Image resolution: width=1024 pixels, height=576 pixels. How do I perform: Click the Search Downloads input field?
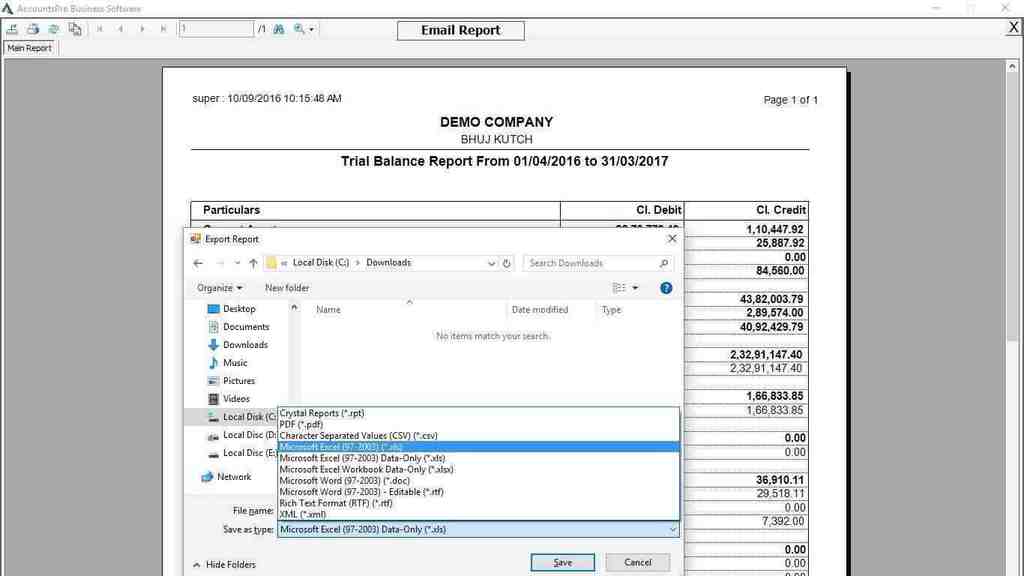(590, 263)
